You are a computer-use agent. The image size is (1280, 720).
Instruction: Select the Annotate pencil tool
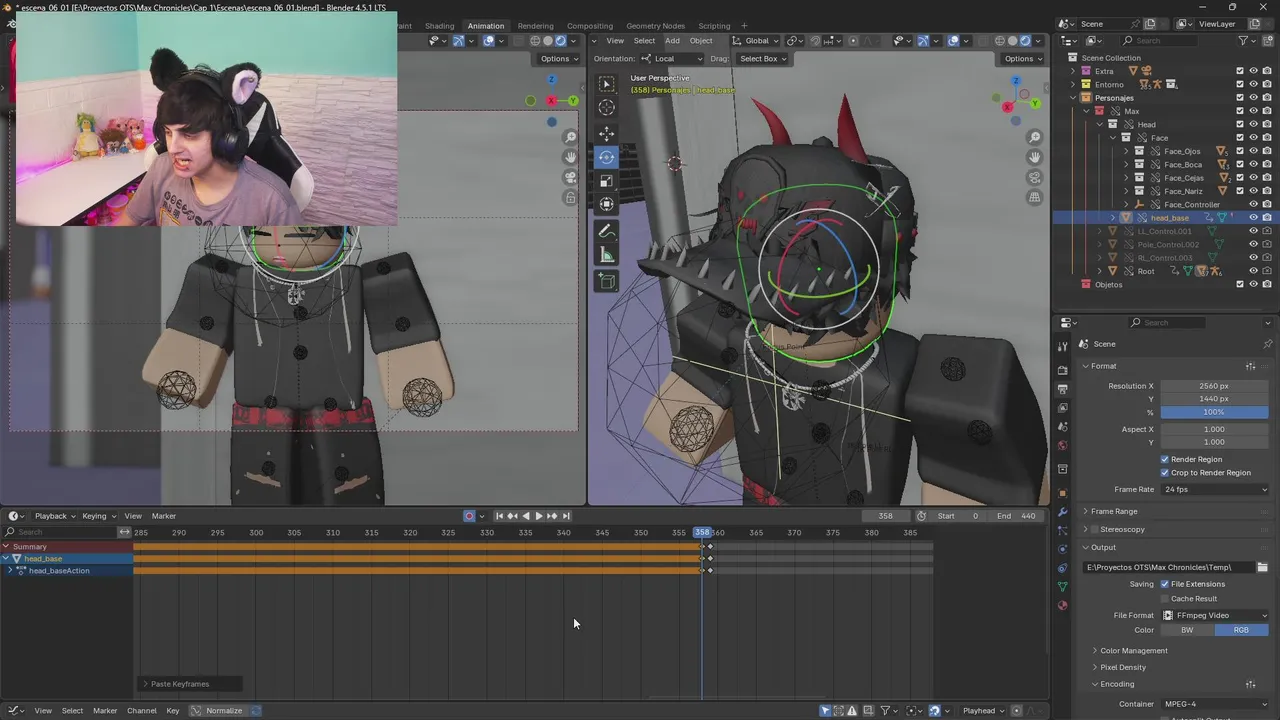click(x=606, y=231)
